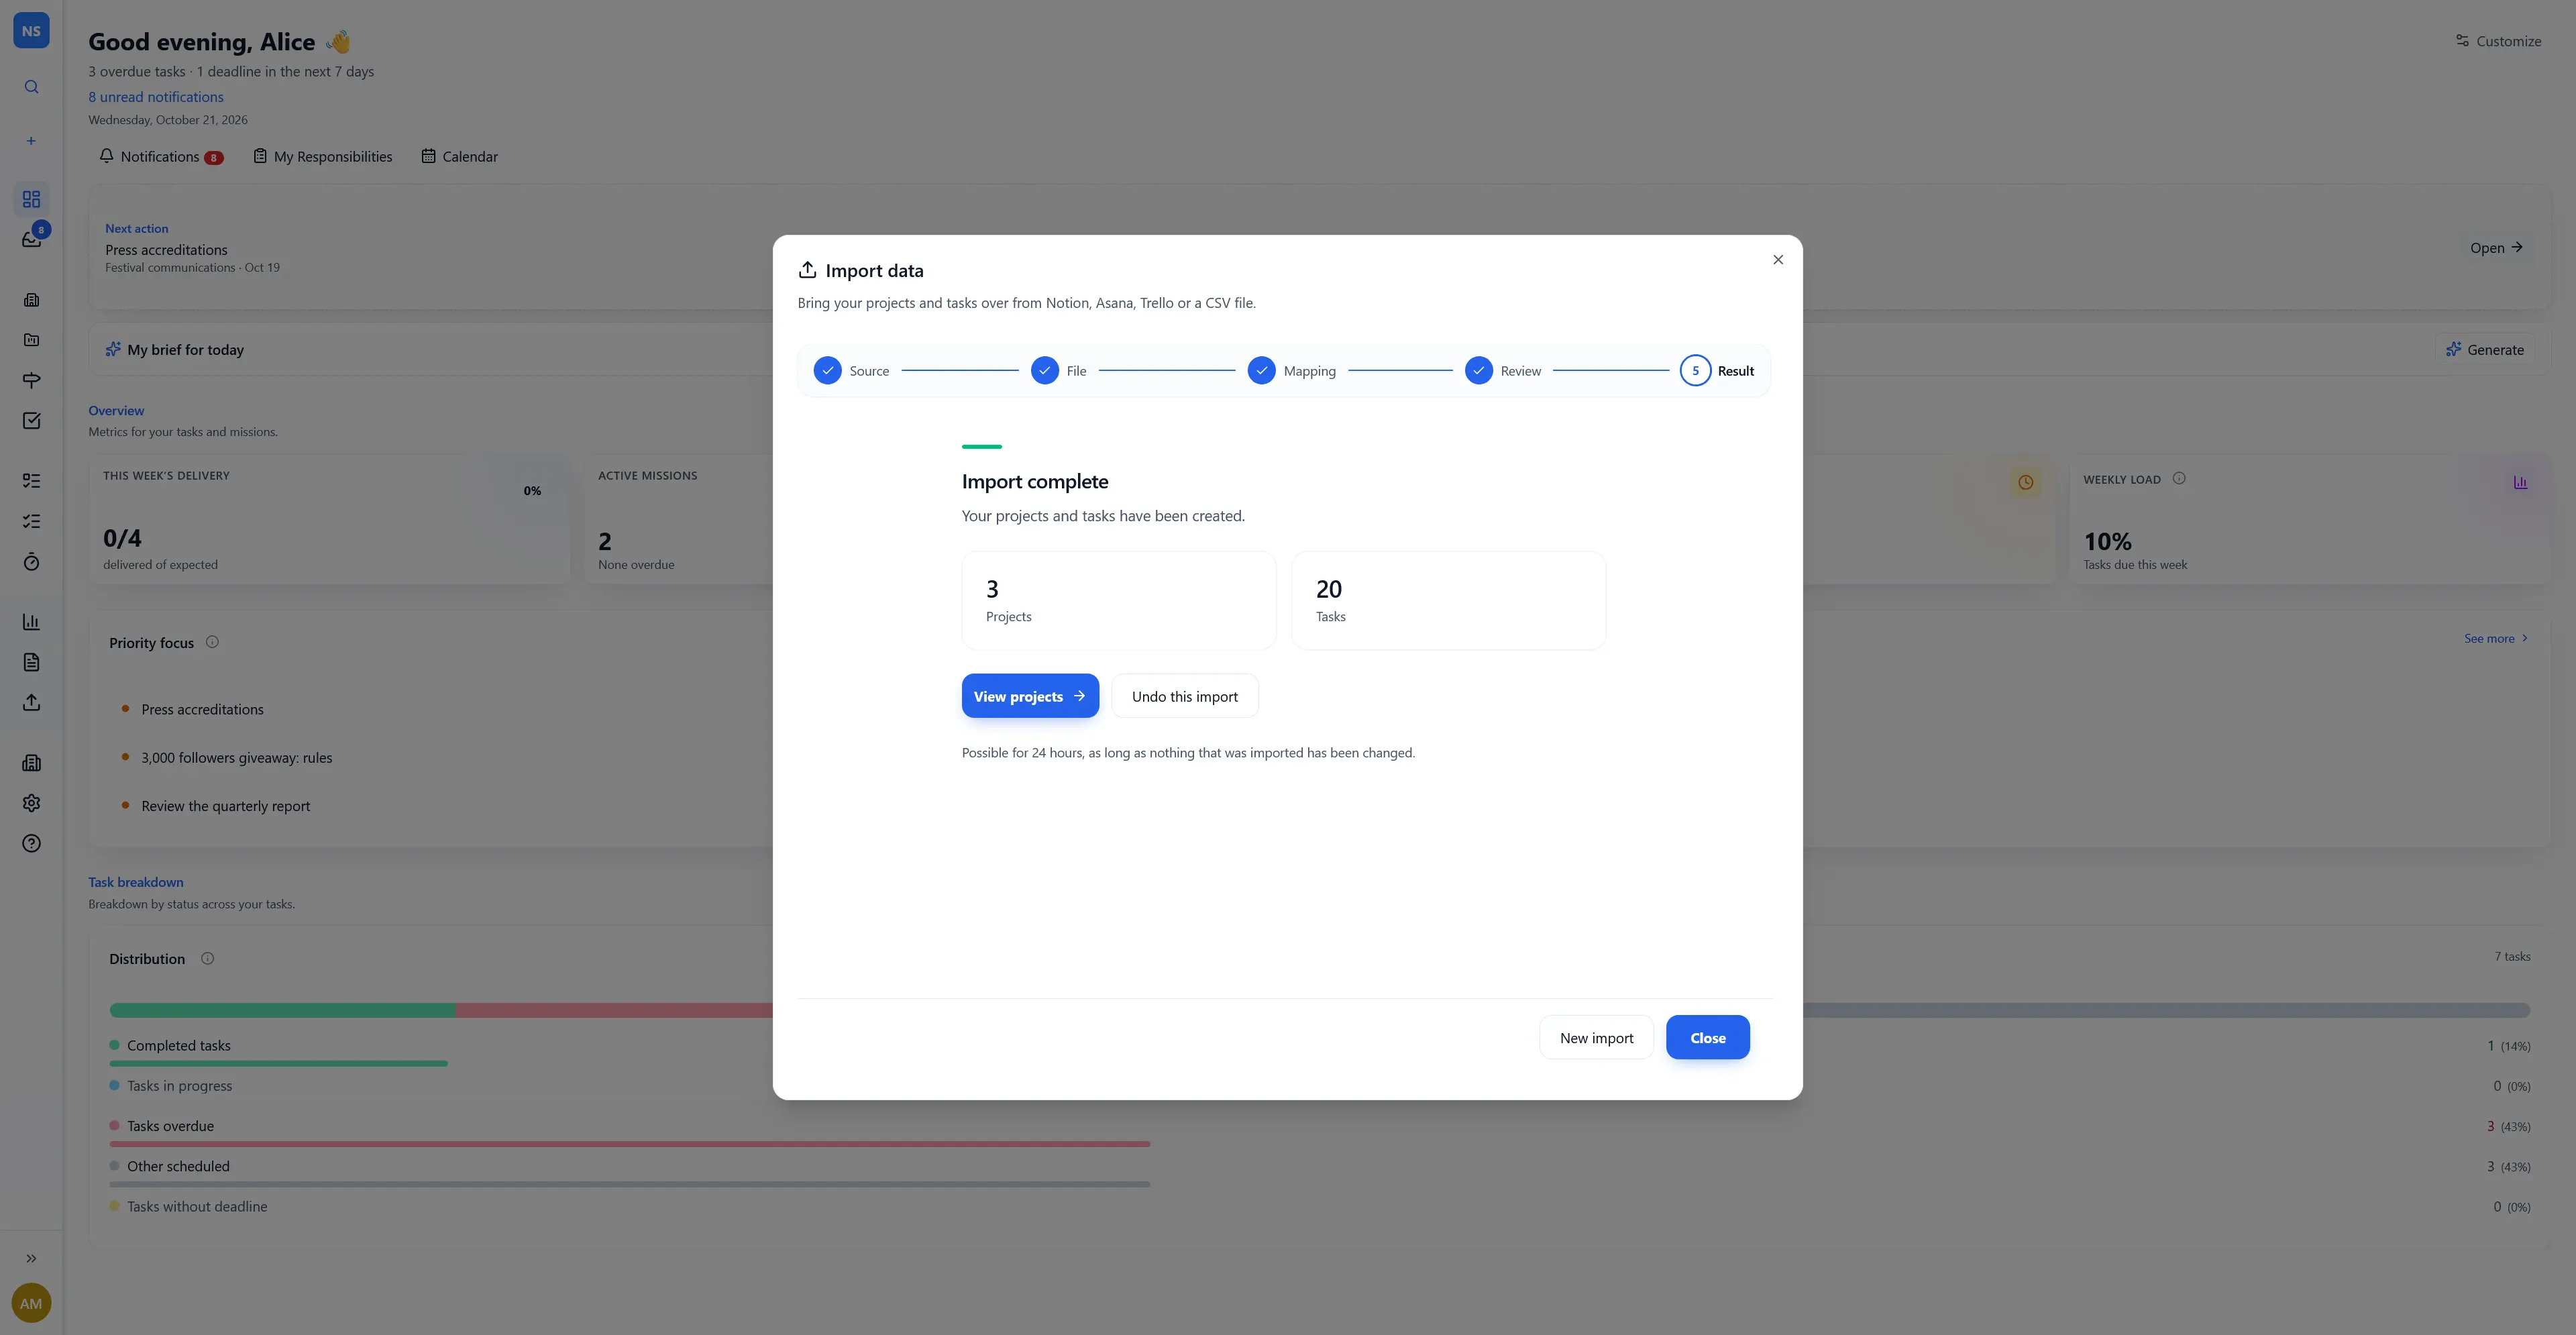Click the Distribution info icon

(x=207, y=958)
